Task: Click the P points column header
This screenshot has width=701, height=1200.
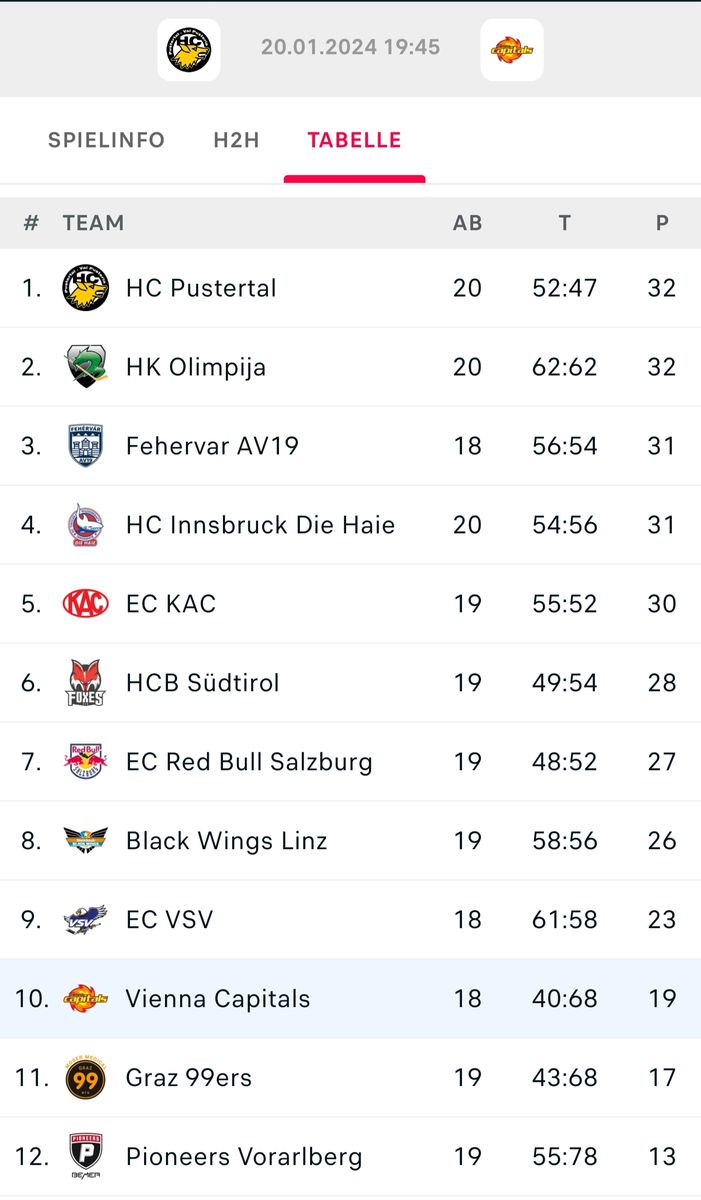Action: (662, 223)
